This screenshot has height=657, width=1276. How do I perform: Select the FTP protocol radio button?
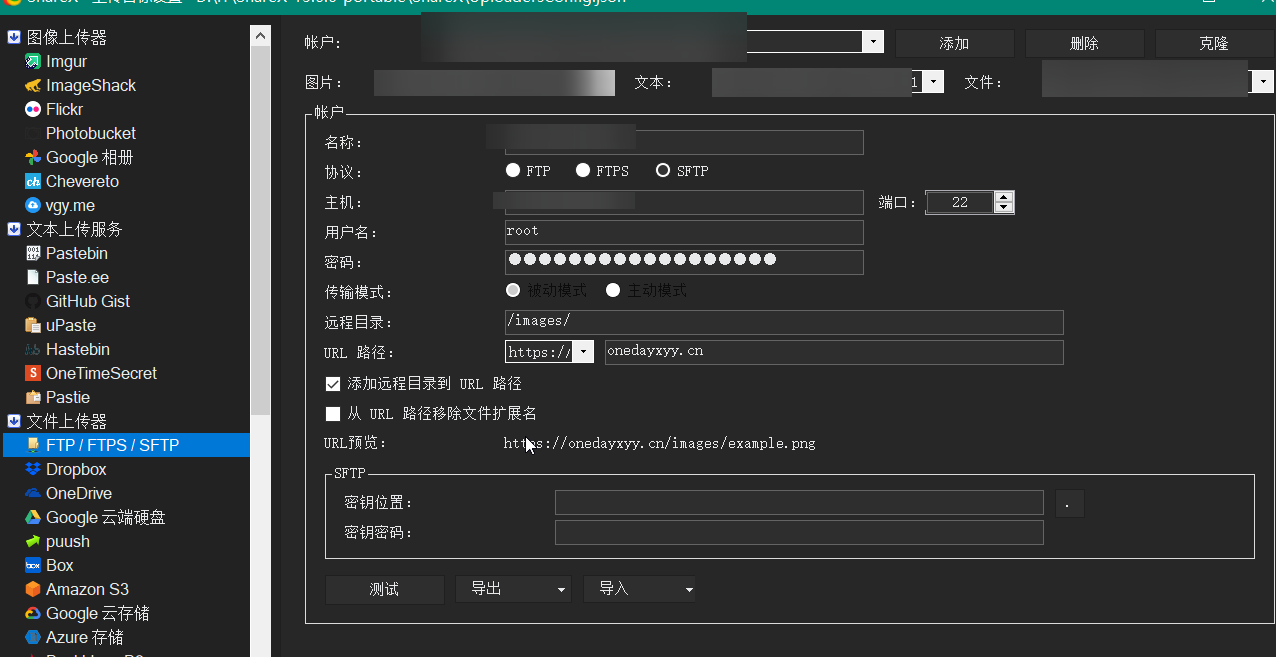(513, 171)
